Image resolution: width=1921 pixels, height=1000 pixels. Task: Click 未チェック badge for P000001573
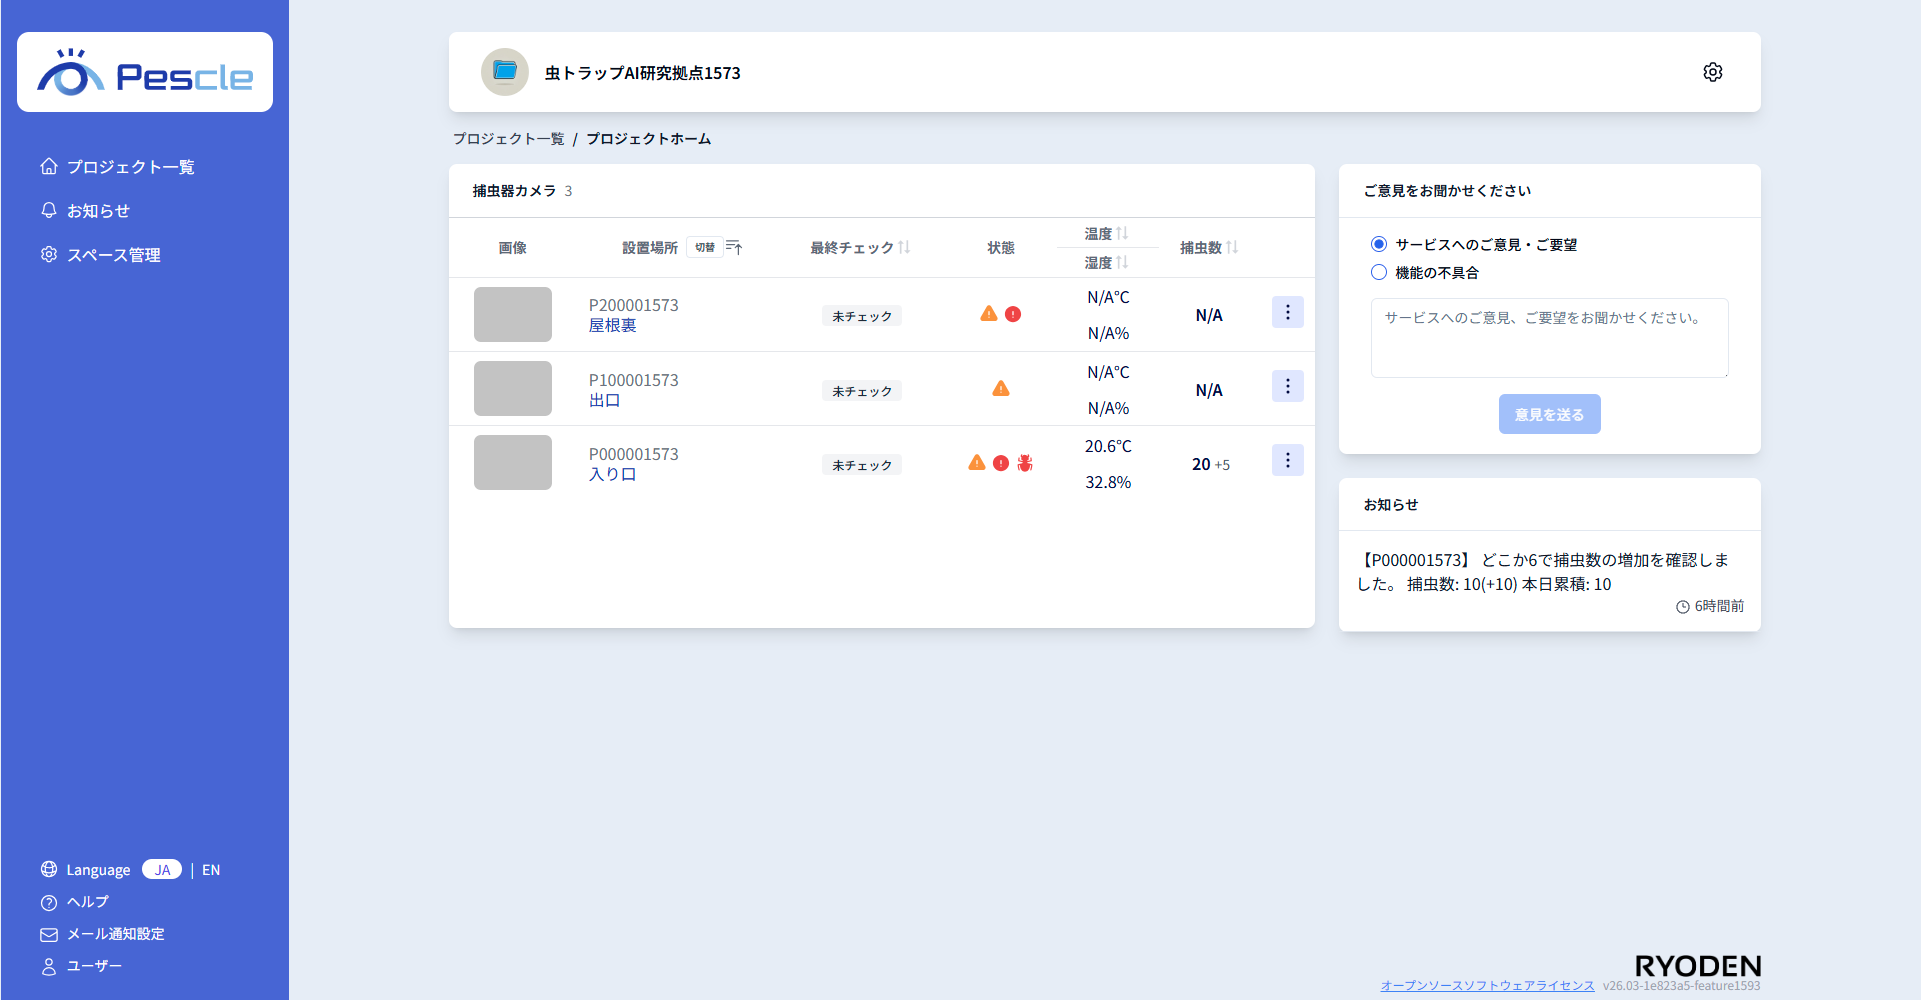(862, 465)
